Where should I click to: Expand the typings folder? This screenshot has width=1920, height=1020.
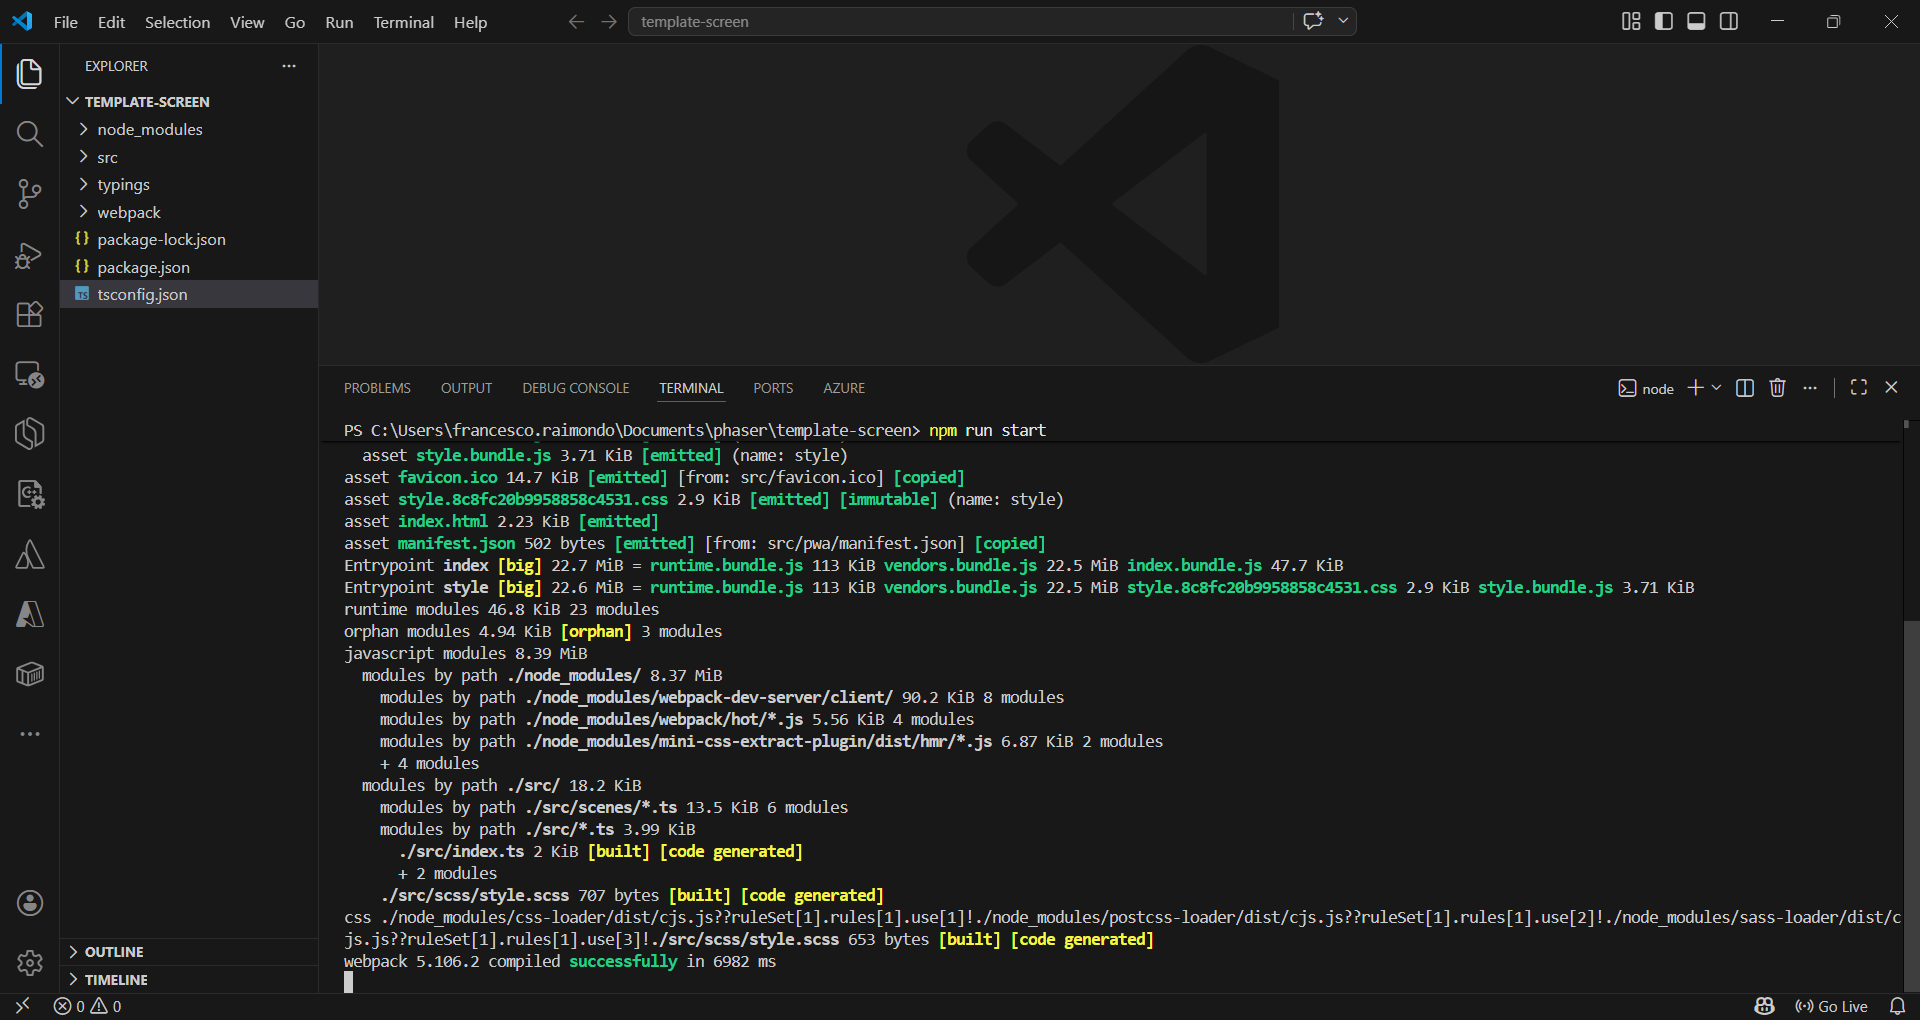click(189, 185)
